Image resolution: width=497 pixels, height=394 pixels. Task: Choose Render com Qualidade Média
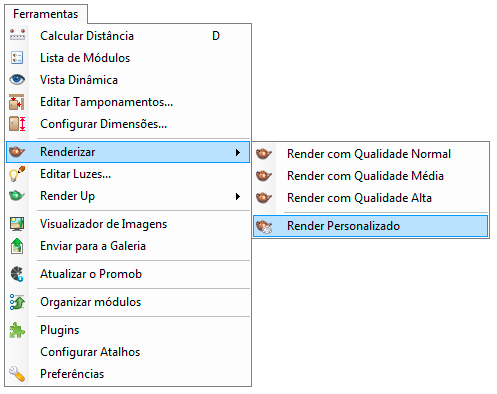371,176
